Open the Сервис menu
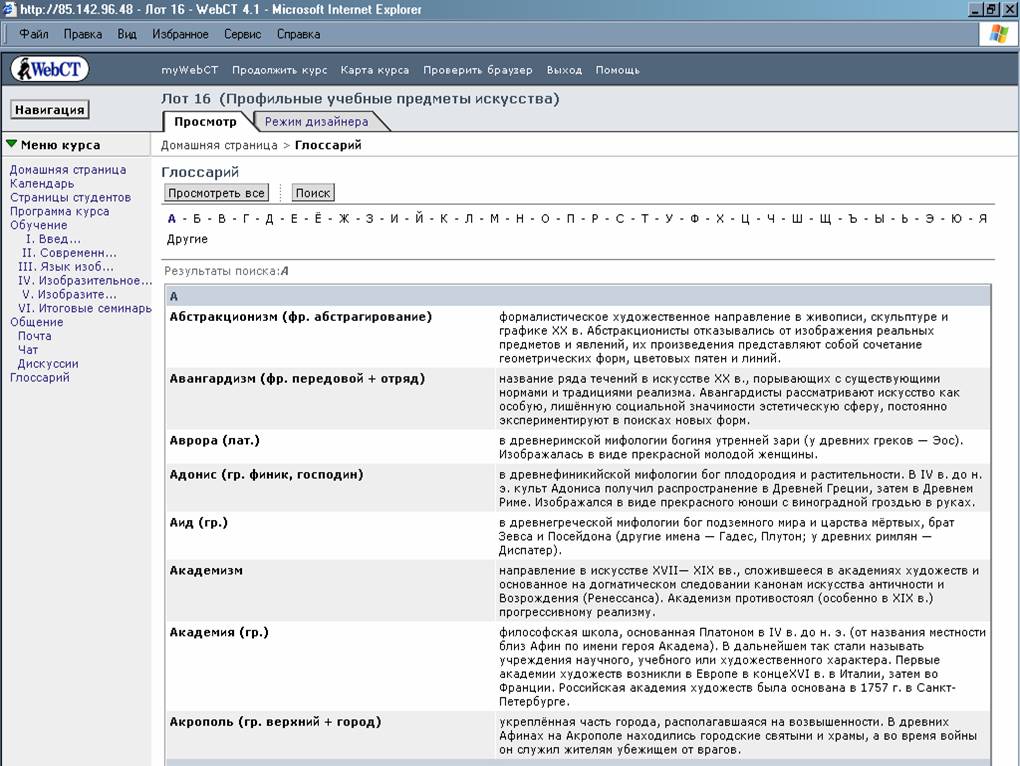This screenshot has width=1020, height=766. pyautogui.click(x=243, y=34)
